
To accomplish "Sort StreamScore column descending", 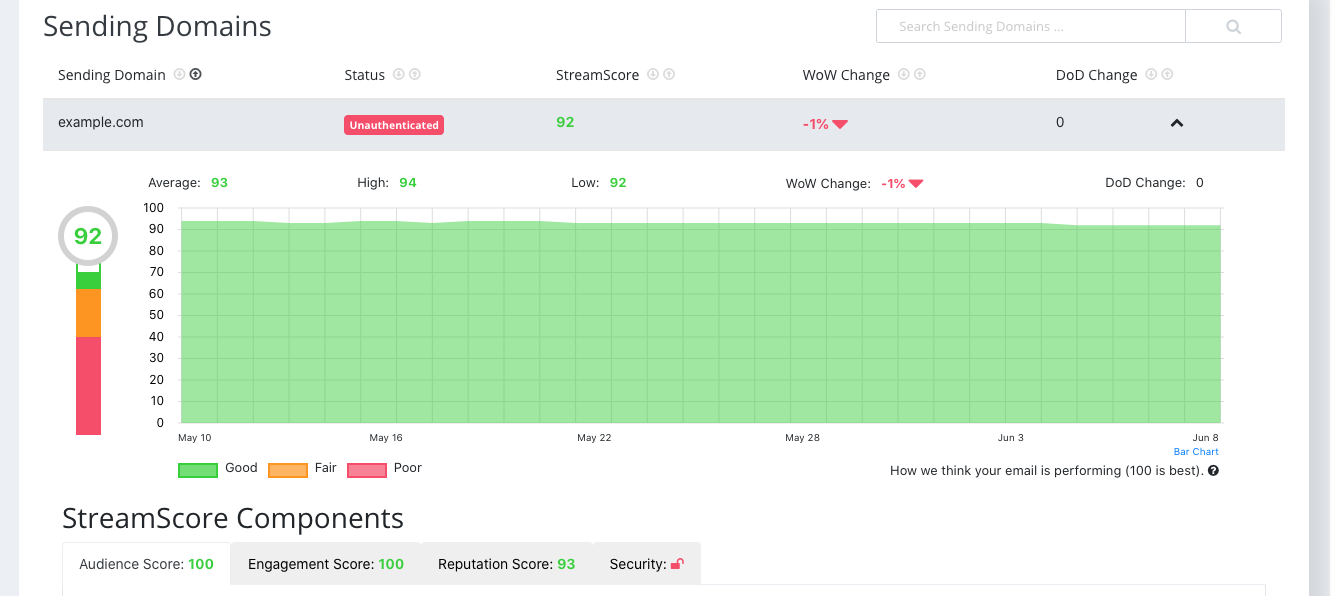I will pos(653,74).
